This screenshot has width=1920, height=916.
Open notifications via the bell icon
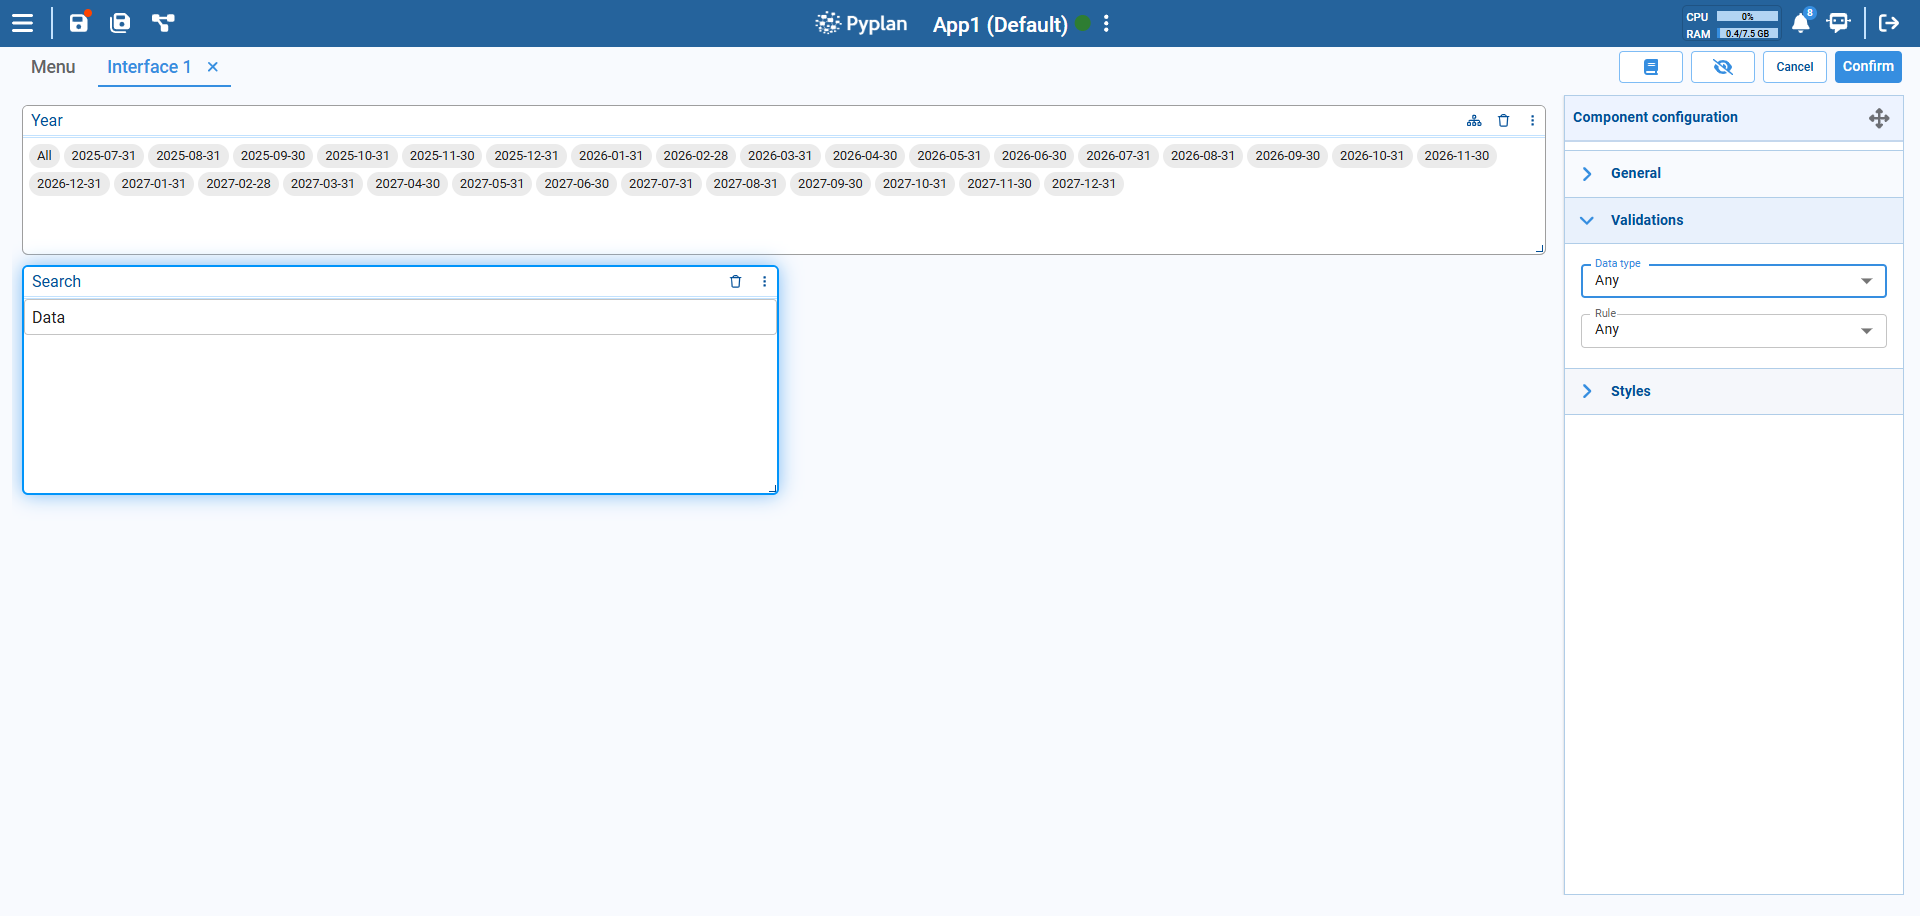click(1801, 22)
